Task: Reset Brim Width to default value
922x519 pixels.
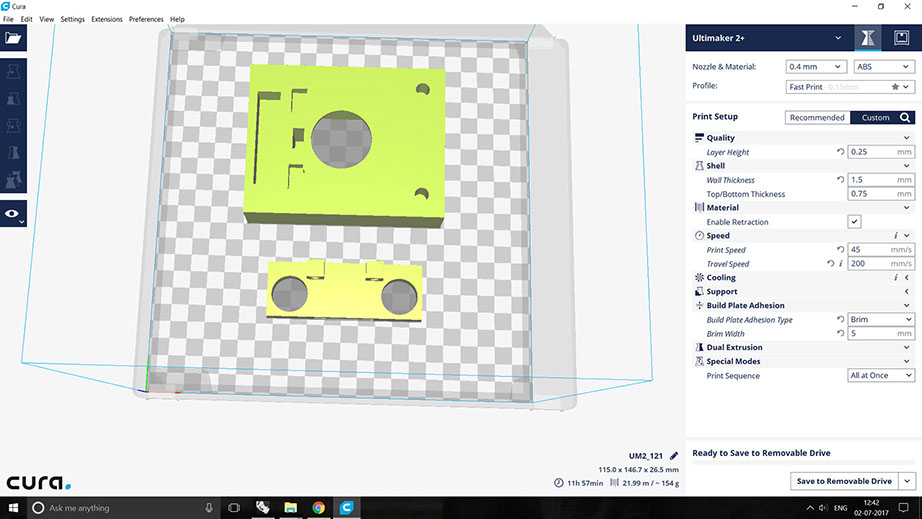Action: (840, 334)
